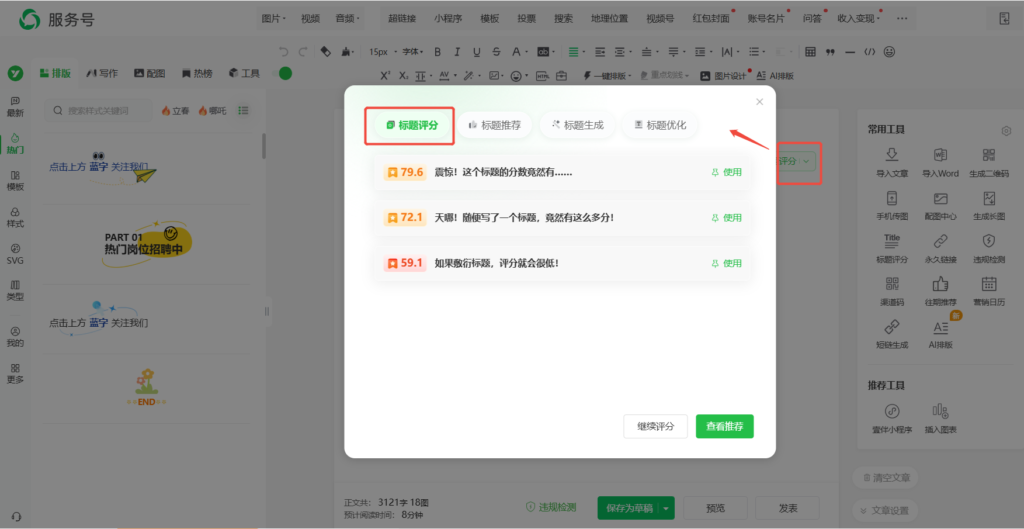Click the 搜索样式关键词 search field
This screenshot has width=1024, height=529.
pyautogui.click(x=98, y=110)
